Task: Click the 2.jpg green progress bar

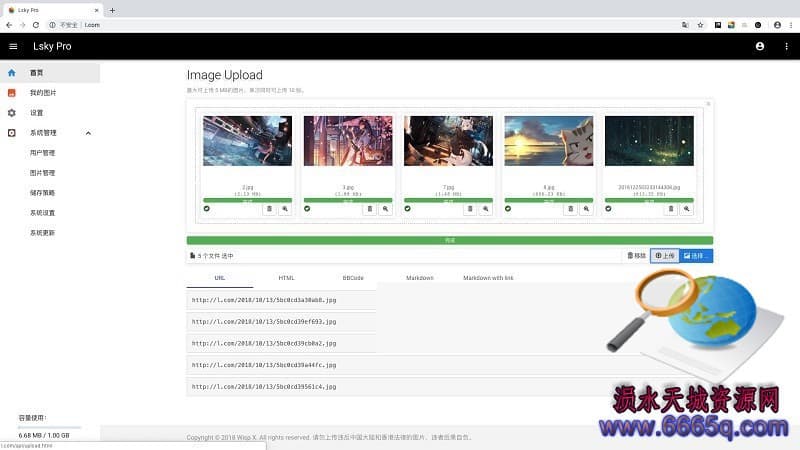Action: point(247,201)
